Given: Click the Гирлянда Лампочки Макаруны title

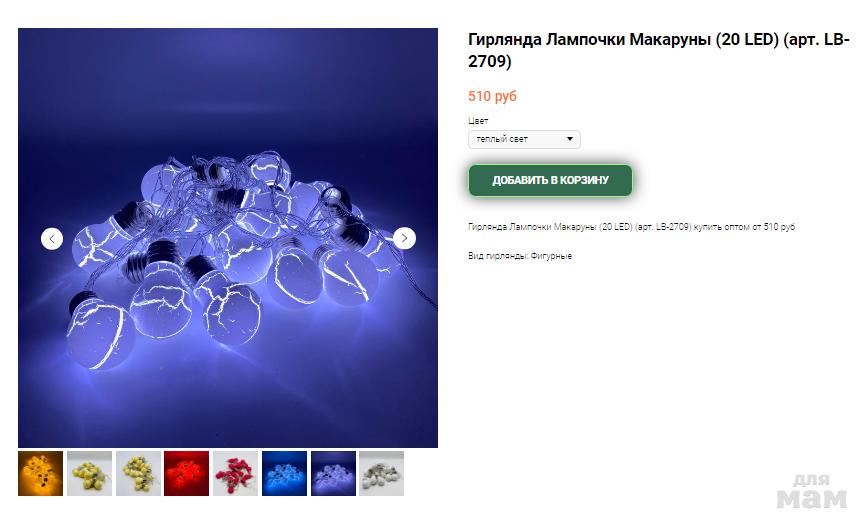Looking at the screenshot, I should click(659, 50).
